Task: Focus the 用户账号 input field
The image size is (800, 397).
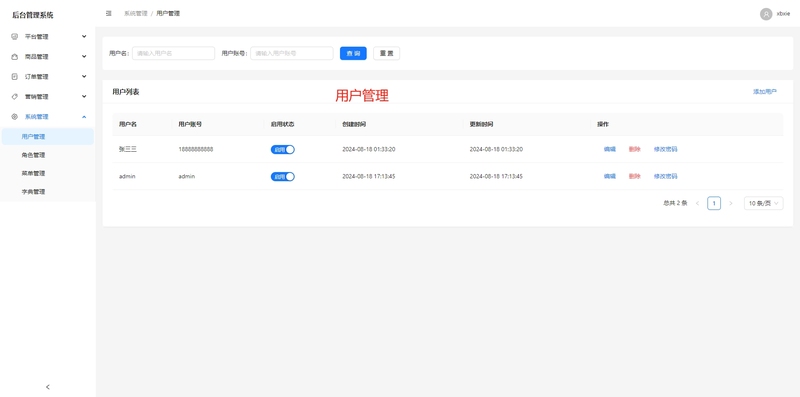Action: (291, 53)
